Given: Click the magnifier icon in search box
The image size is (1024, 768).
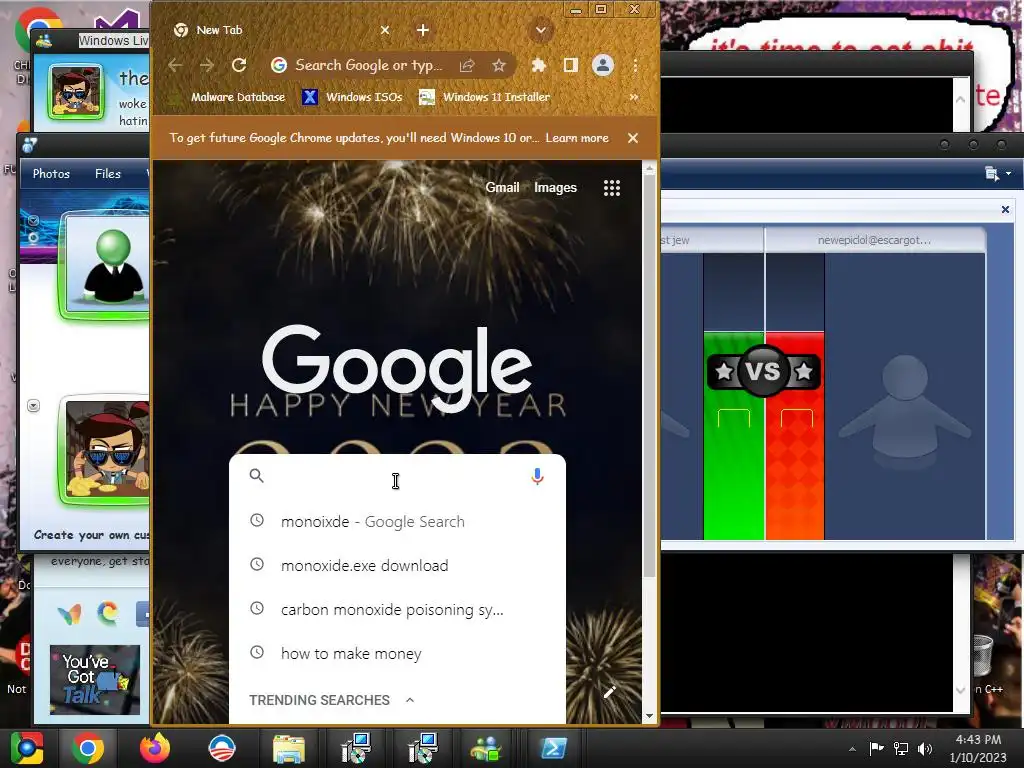Looking at the screenshot, I should (x=257, y=475).
